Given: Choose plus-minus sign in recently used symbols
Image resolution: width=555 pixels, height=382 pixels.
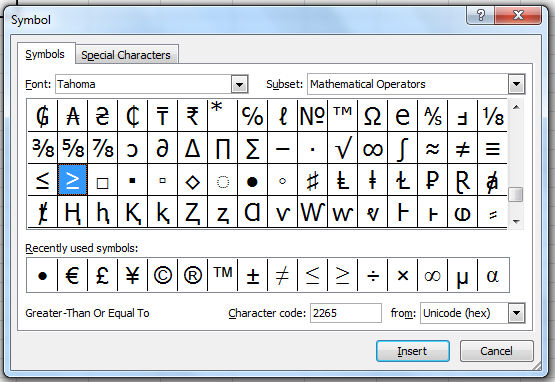Looking at the screenshot, I should coord(253,275).
